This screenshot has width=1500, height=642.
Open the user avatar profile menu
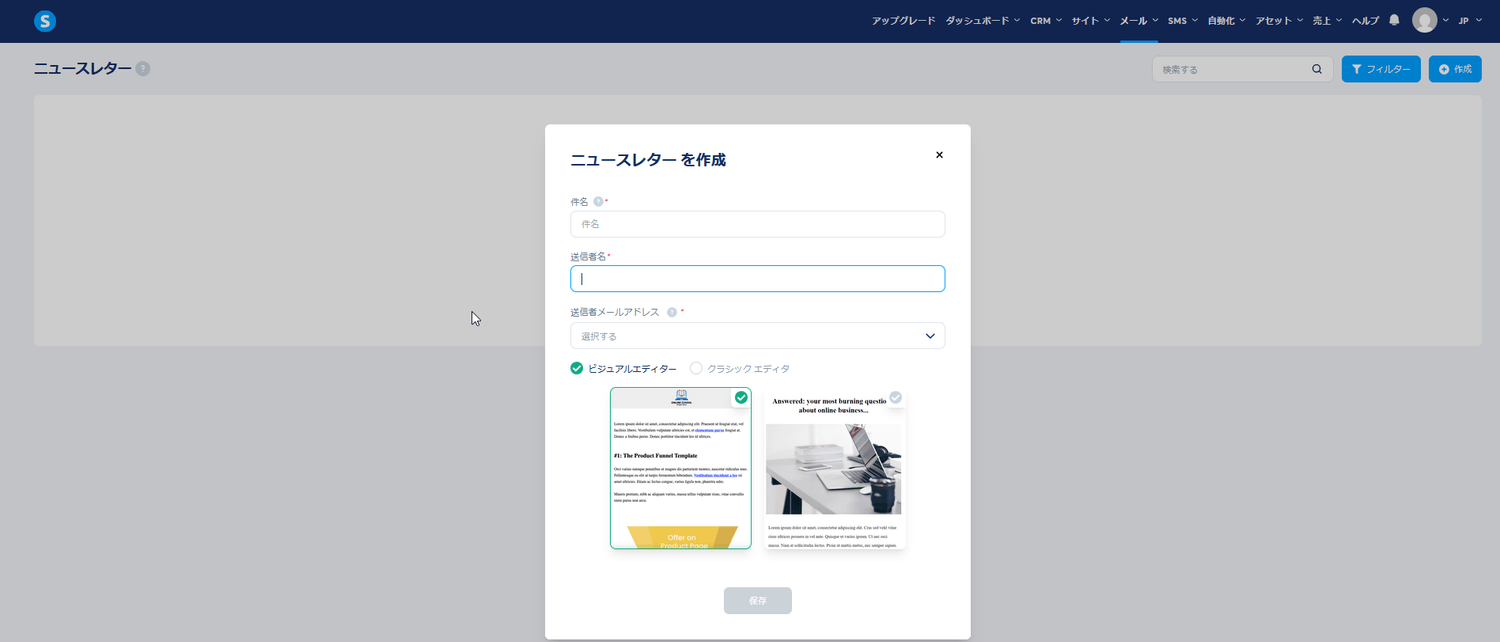(1424, 20)
